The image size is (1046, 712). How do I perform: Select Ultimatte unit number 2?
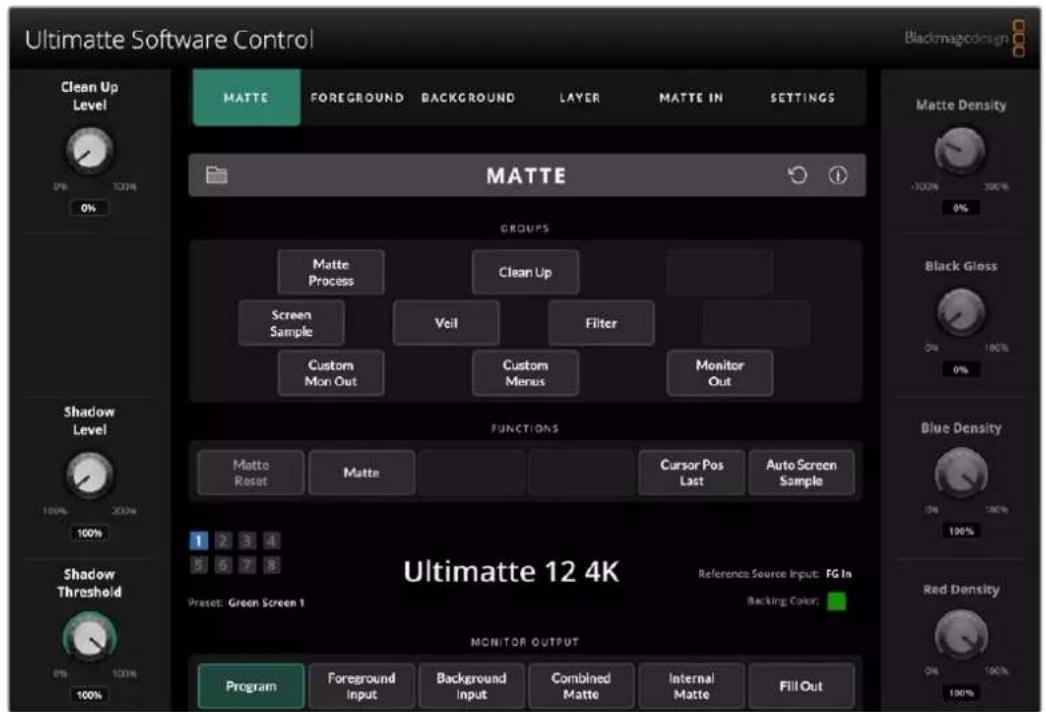coord(223,541)
